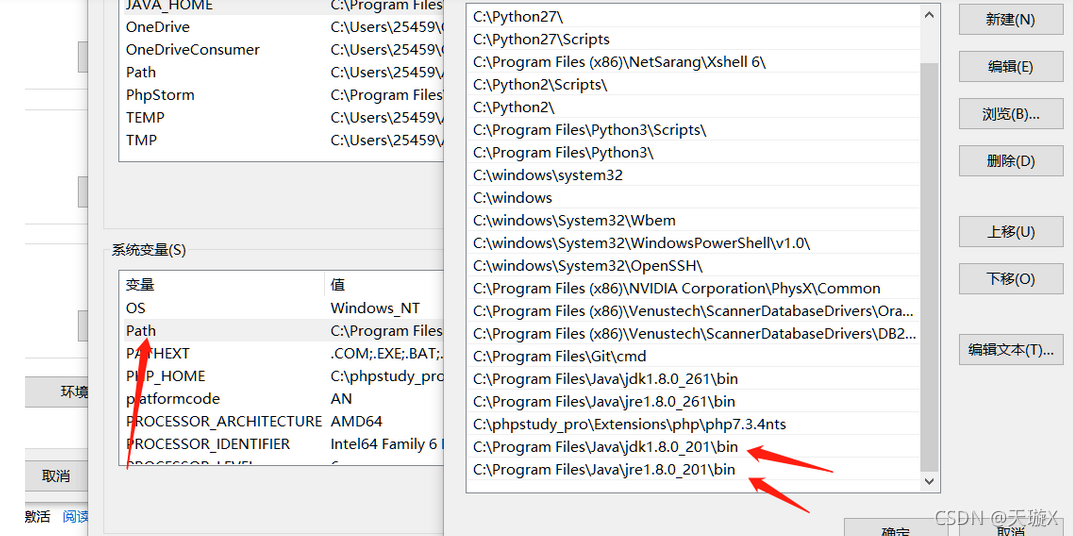Select the php7.3.4nts path entry

tap(630, 424)
